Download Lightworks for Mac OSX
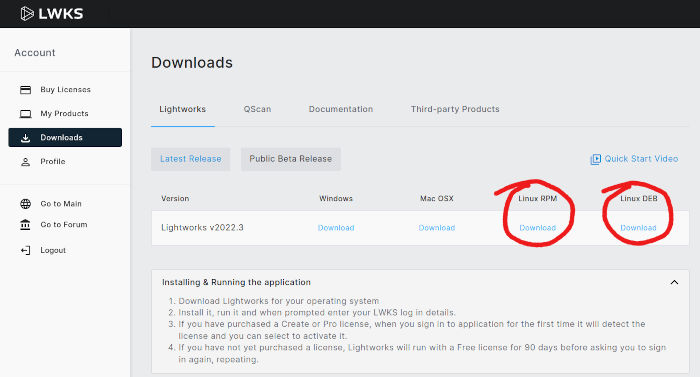This screenshot has width=700, height=377. click(437, 228)
